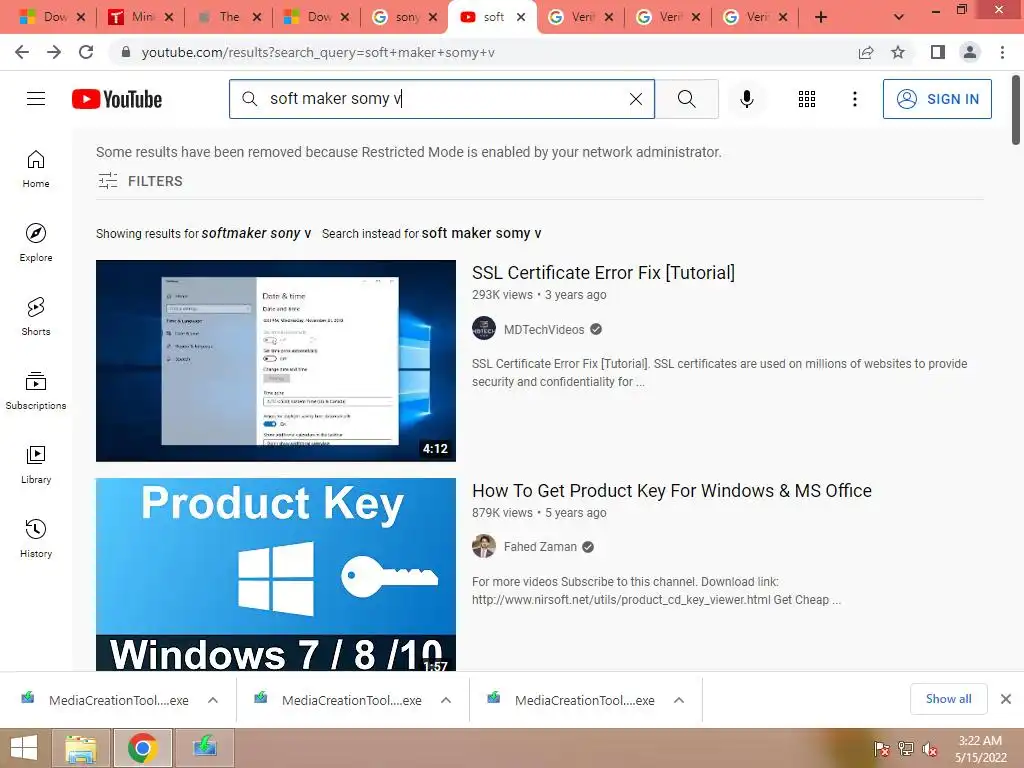Open MDTechVideos channel avatar
1024x768 pixels.
click(484, 328)
